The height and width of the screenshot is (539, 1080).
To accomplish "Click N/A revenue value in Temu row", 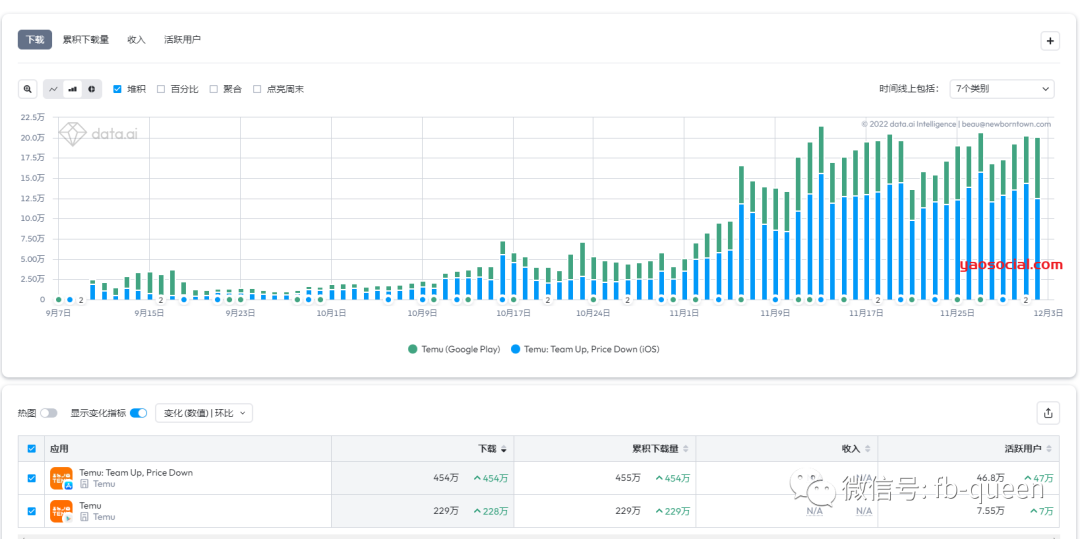I will click(x=815, y=511).
